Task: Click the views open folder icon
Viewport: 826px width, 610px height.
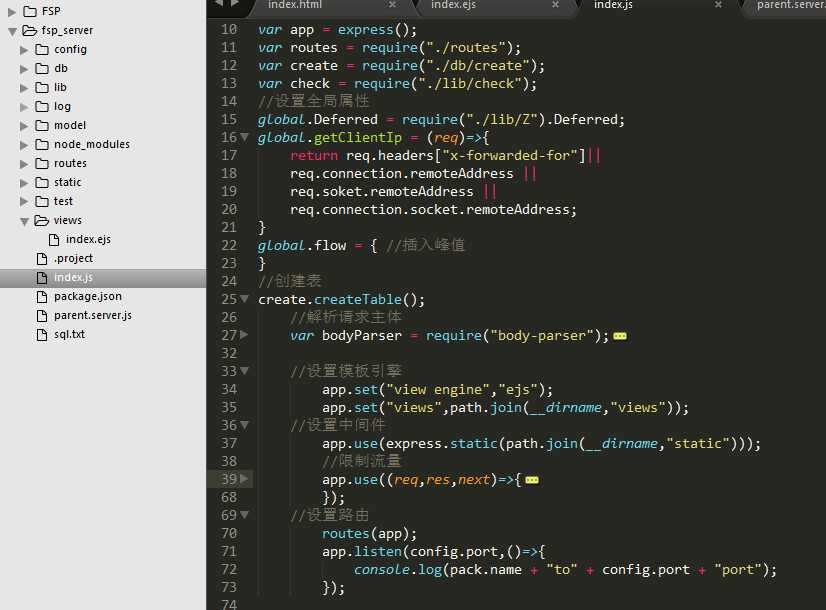Action: 42,220
